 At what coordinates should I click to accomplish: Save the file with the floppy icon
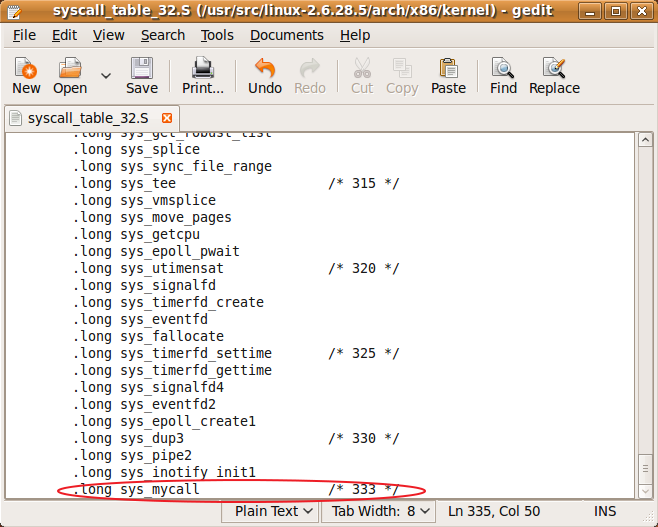tap(142, 76)
